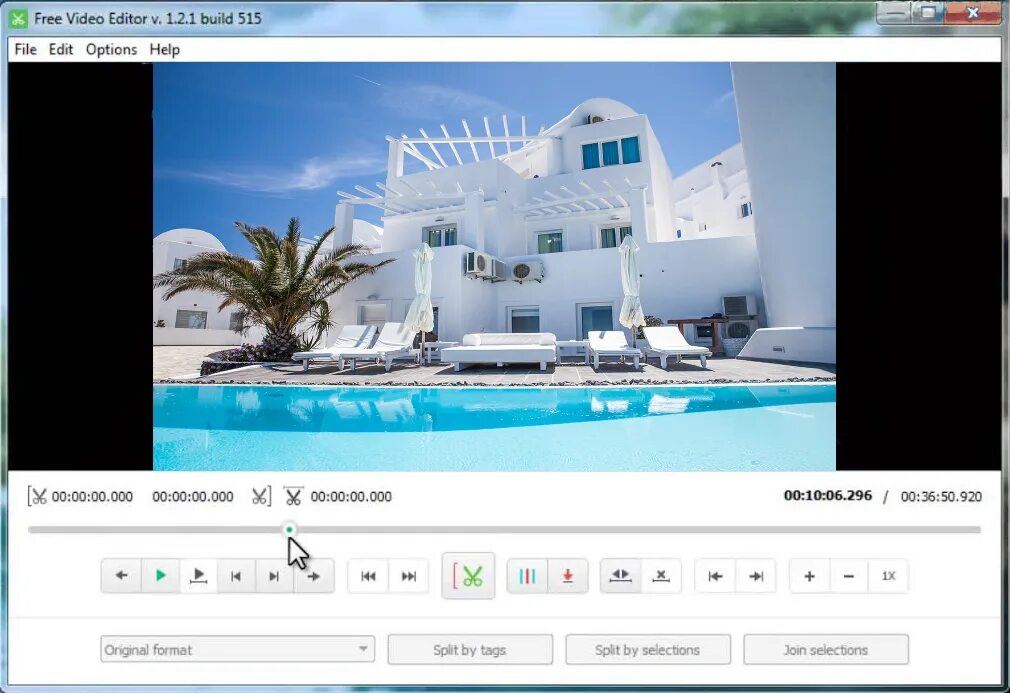Viewport: 1010px width, 693px height.
Task: Open the Help menu
Action: 164,50
